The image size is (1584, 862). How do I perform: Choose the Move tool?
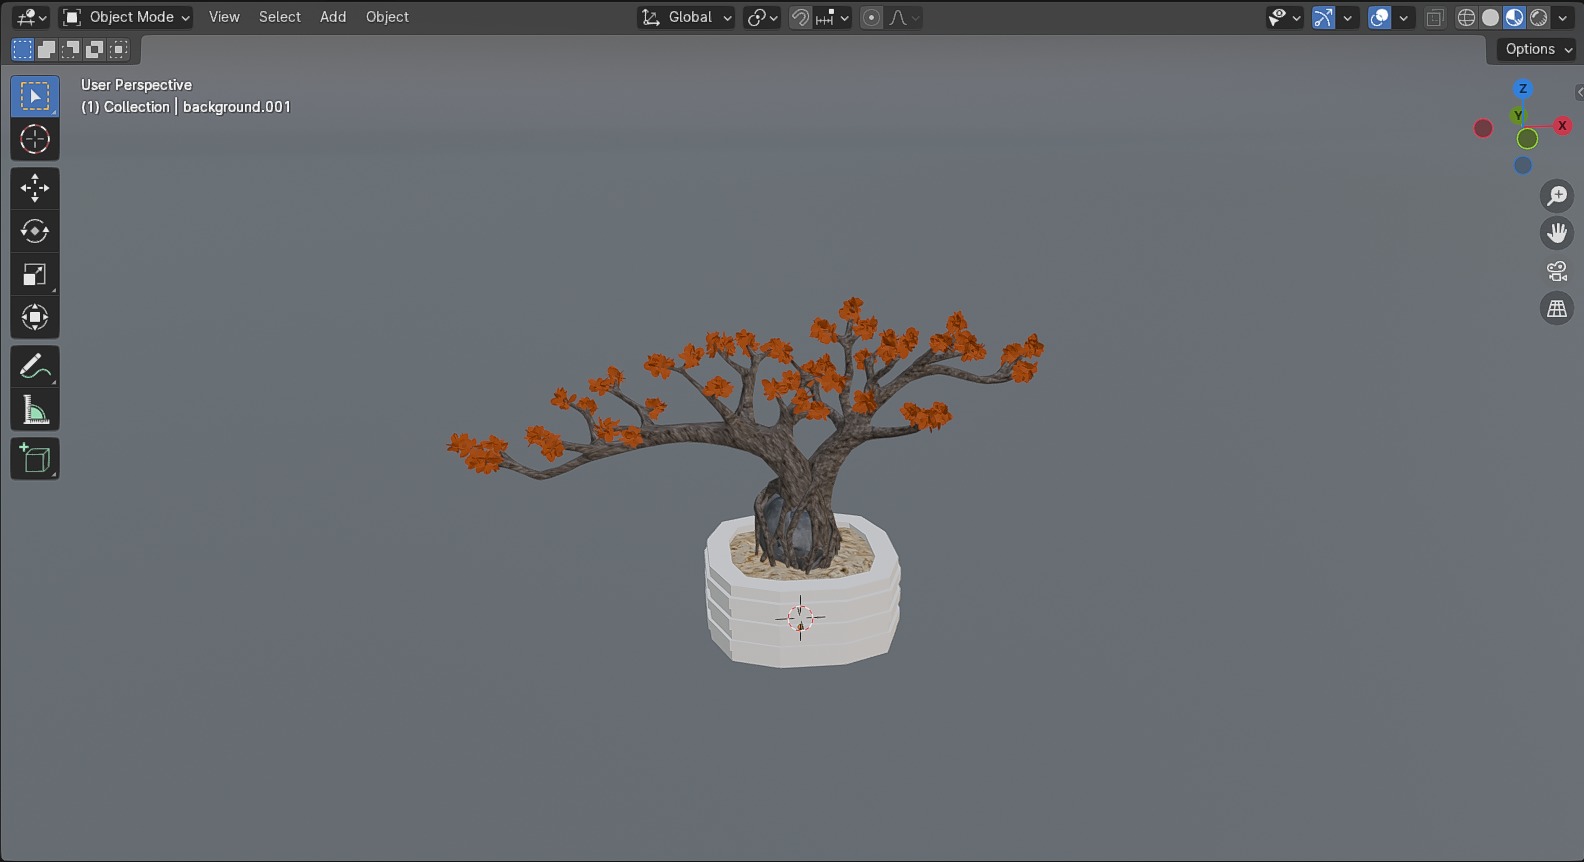pyautogui.click(x=35, y=188)
